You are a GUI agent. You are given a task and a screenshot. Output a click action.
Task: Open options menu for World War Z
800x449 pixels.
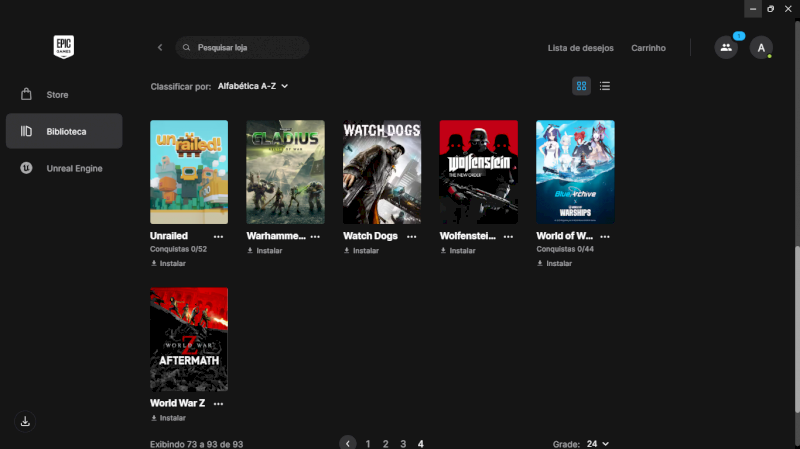[x=218, y=404]
